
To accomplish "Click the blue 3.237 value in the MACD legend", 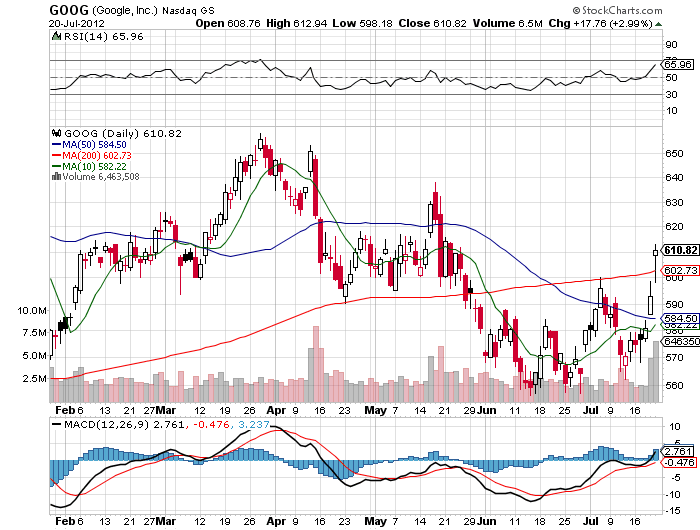I will (x=253, y=424).
